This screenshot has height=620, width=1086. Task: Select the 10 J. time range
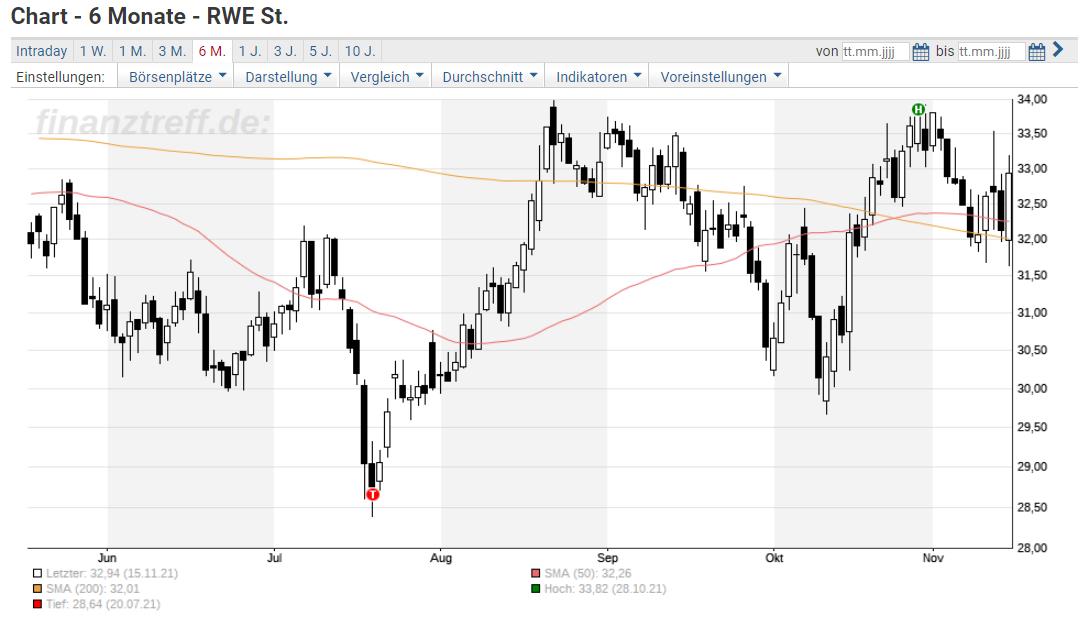click(359, 51)
